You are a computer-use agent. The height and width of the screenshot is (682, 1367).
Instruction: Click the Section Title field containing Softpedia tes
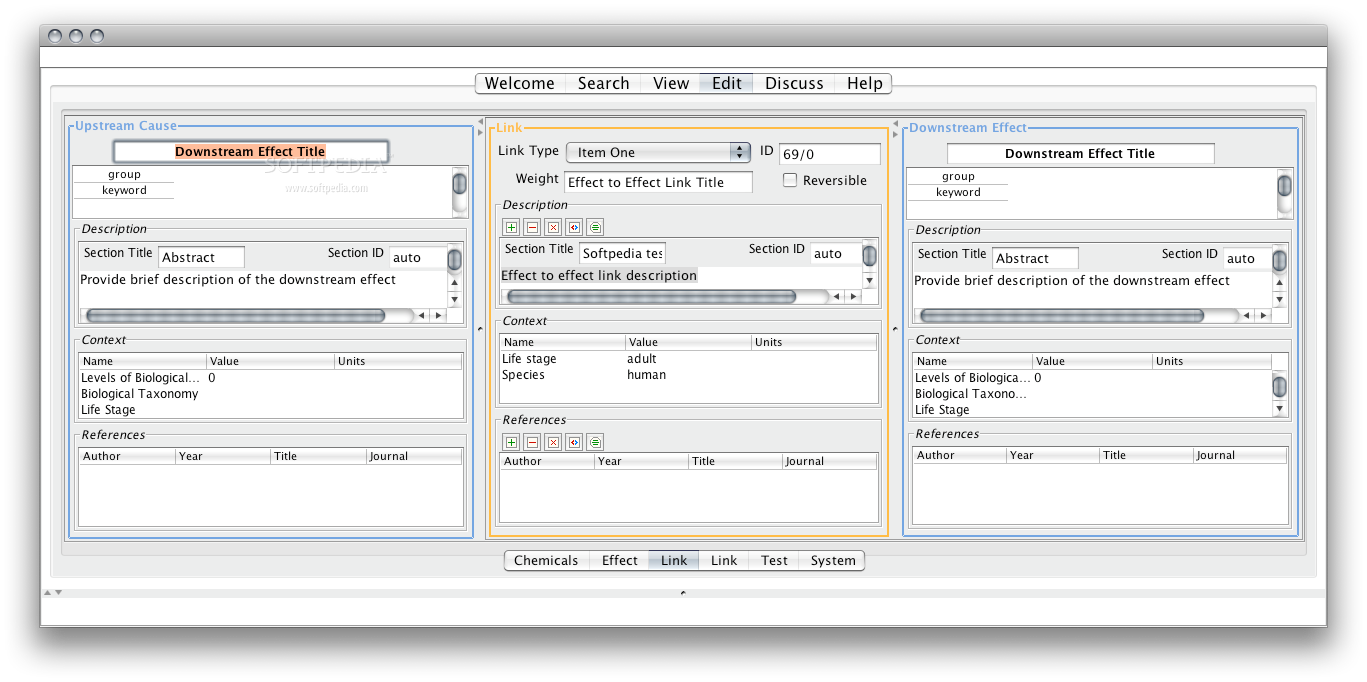pyautogui.click(x=622, y=253)
